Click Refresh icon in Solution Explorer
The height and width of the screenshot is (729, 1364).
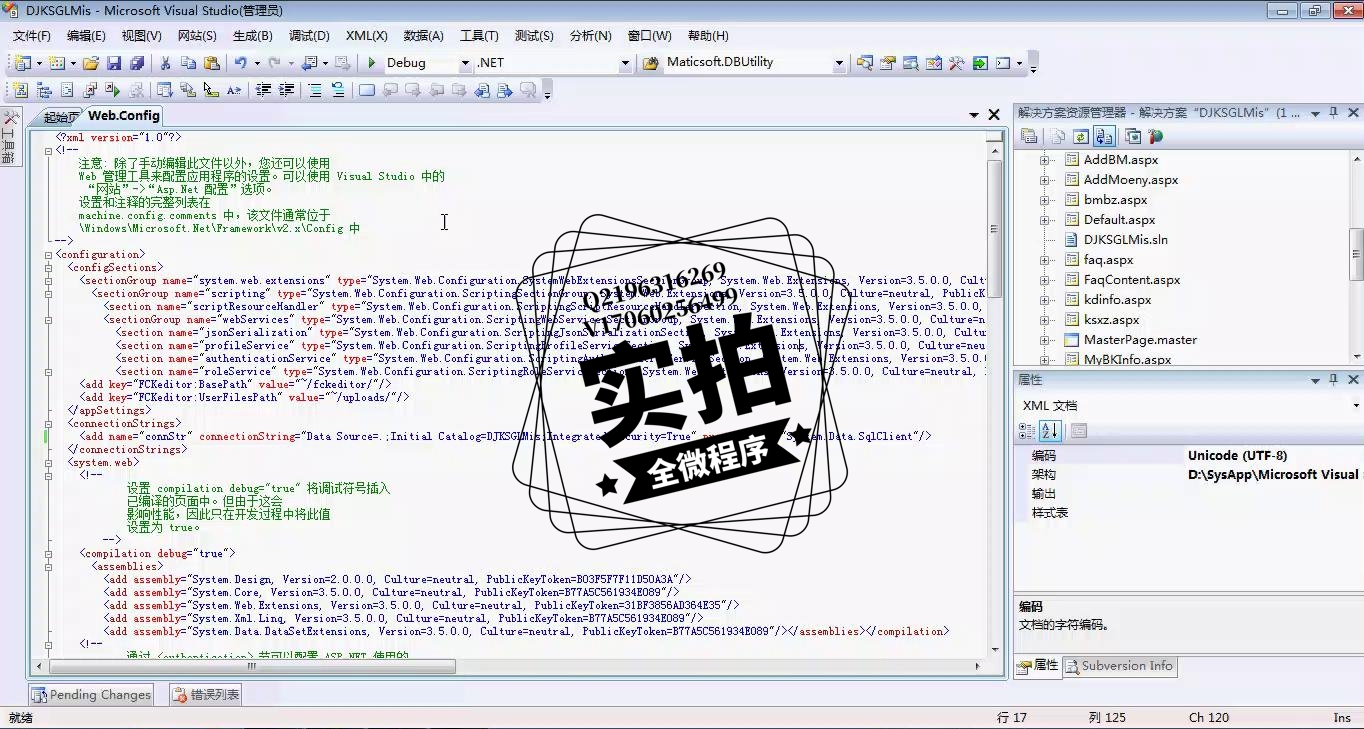tap(1080, 136)
